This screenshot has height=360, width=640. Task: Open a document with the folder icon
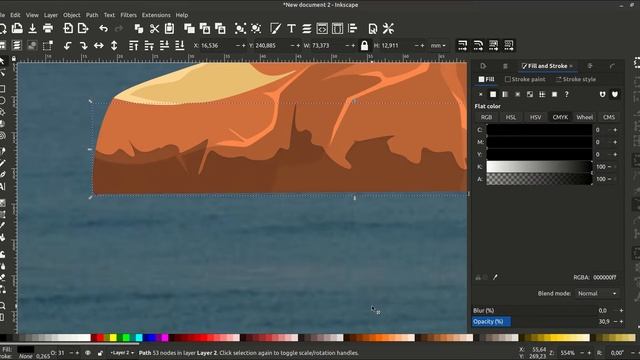pos(17,28)
